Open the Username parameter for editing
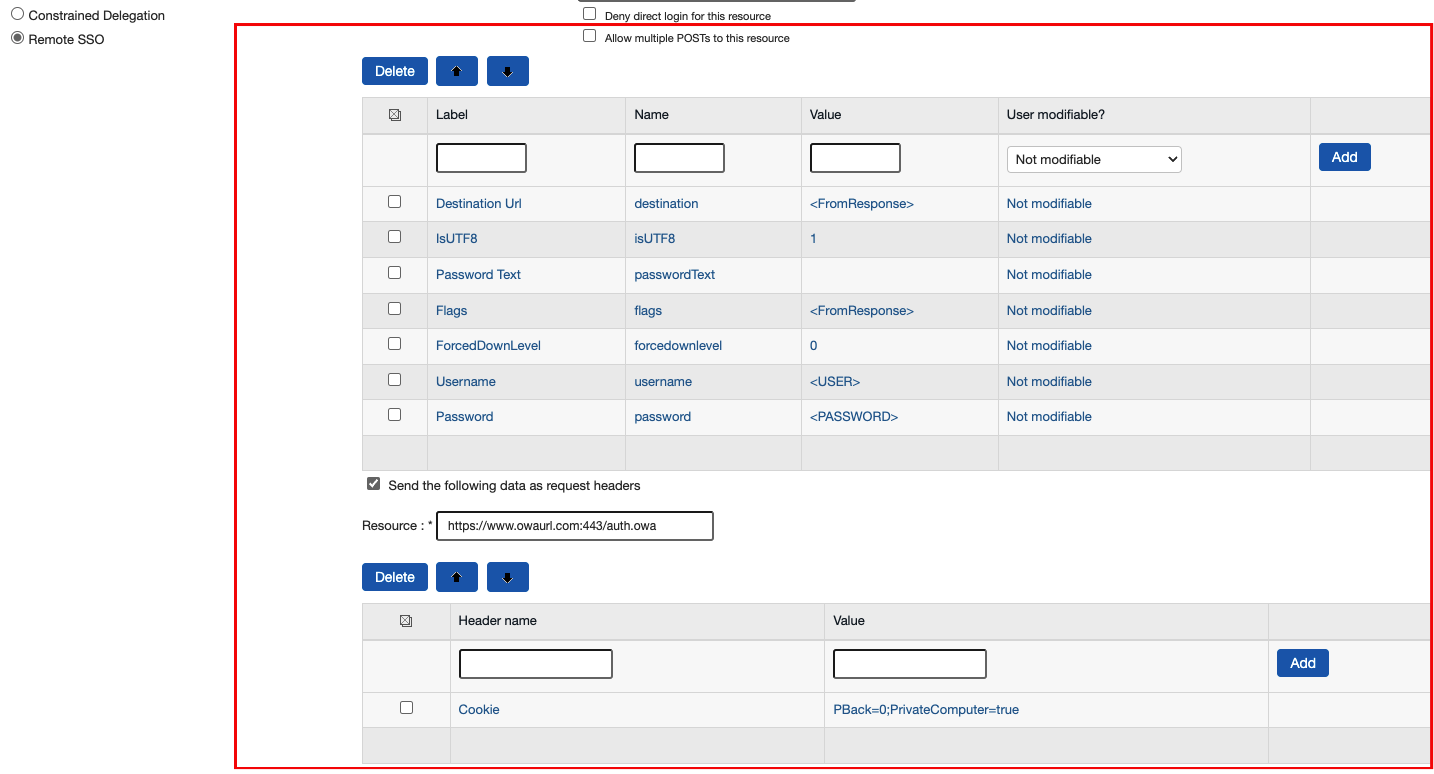This screenshot has width=1434, height=774. 465,381
